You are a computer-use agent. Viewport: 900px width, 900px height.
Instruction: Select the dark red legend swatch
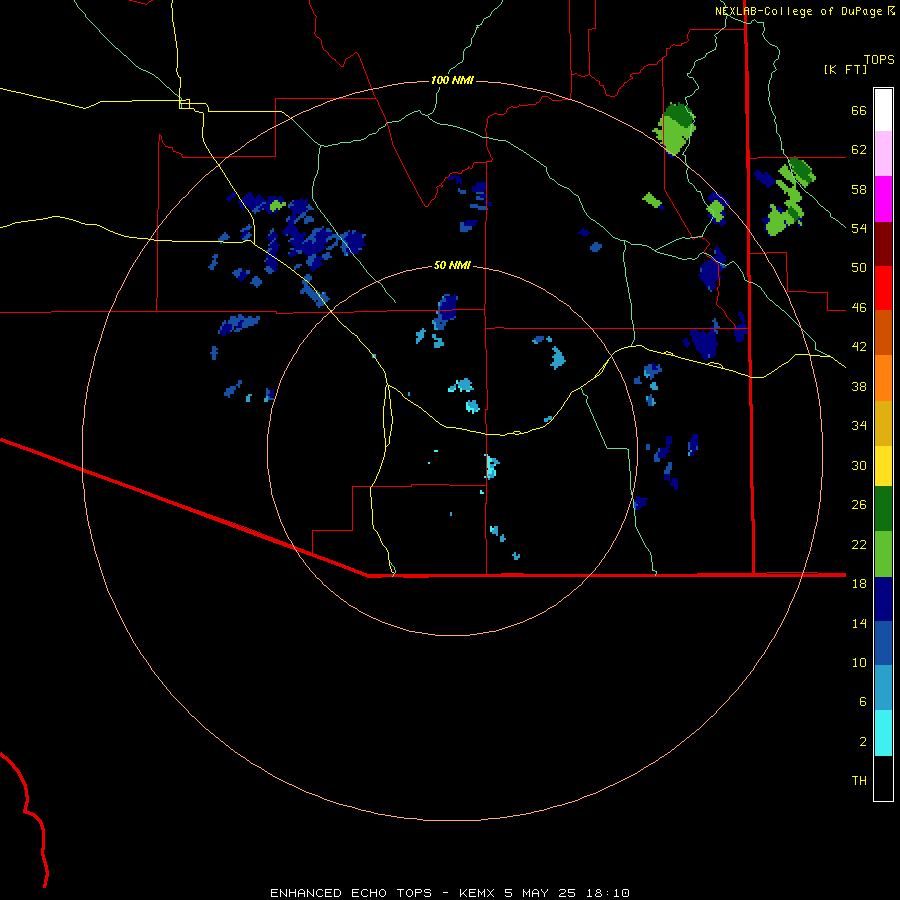click(x=883, y=244)
